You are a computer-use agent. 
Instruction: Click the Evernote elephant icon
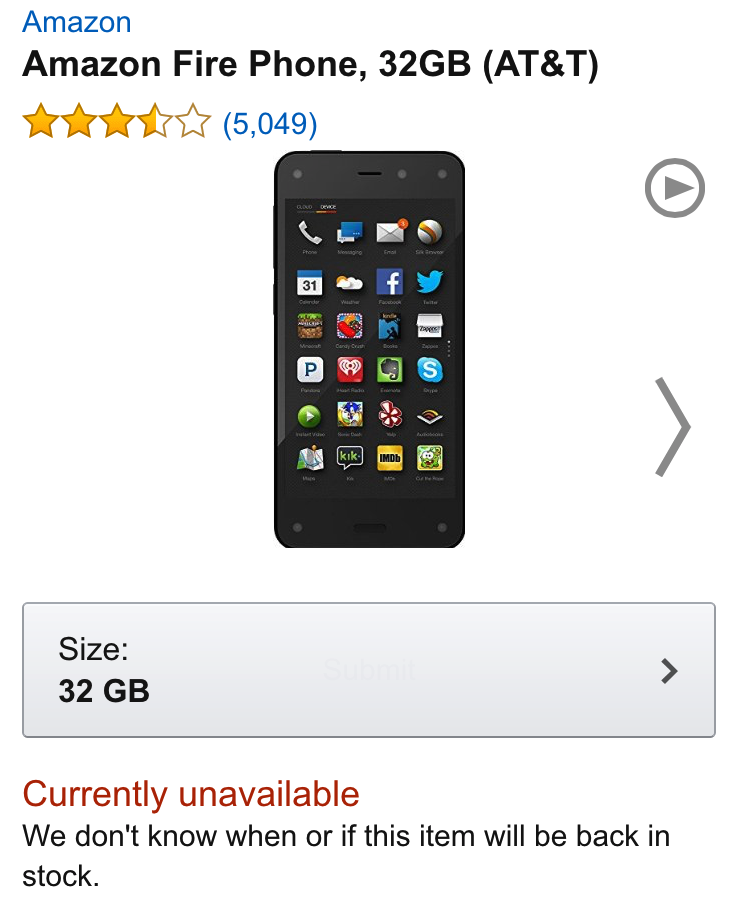click(x=389, y=370)
